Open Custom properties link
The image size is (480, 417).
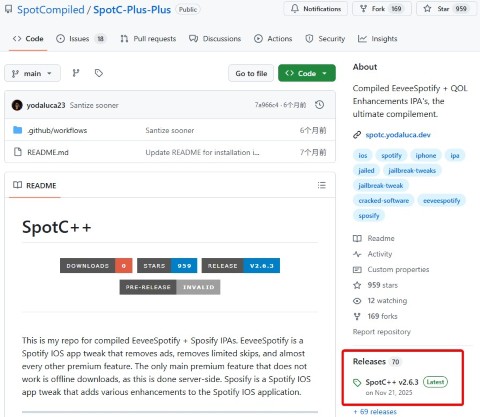click(x=398, y=269)
